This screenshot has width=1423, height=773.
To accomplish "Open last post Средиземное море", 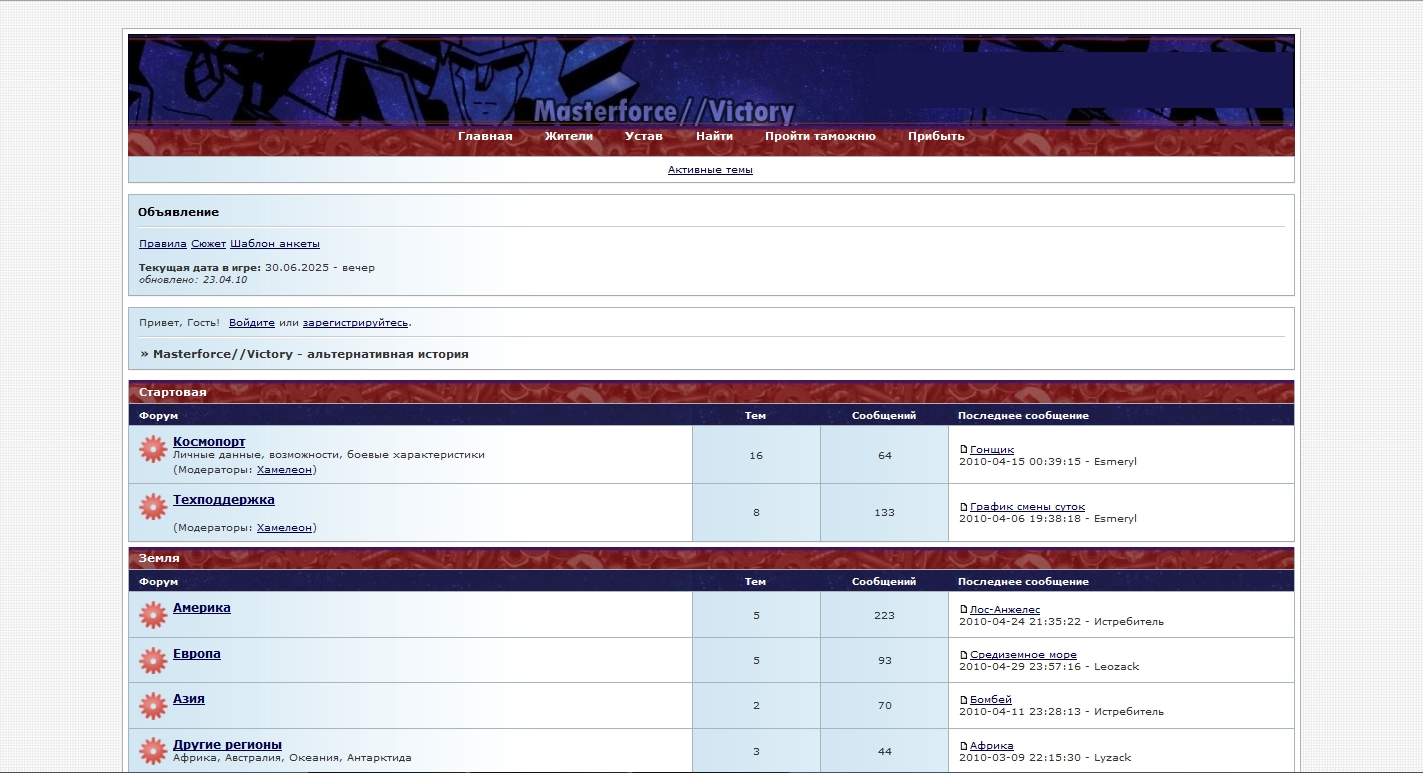I will 1023,655.
